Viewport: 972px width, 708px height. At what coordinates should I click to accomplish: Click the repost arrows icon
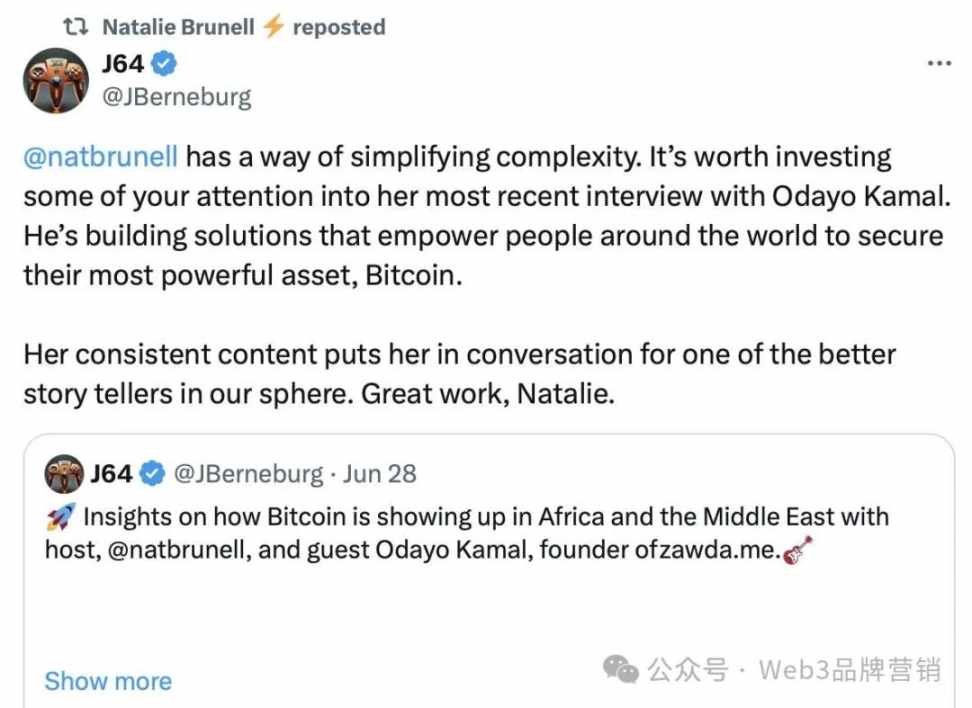tap(76, 27)
